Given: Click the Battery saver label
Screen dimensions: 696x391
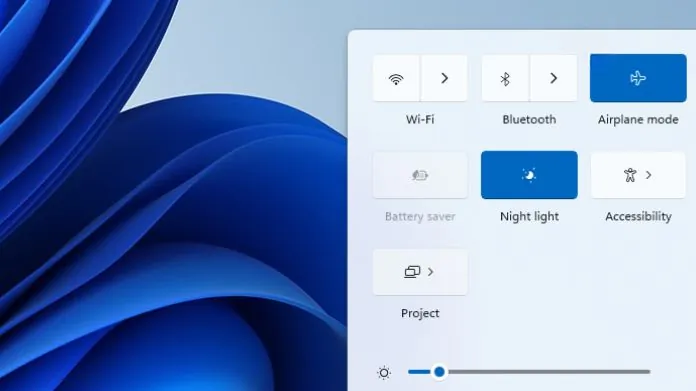Looking at the screenshot, I should click(420, 217).
